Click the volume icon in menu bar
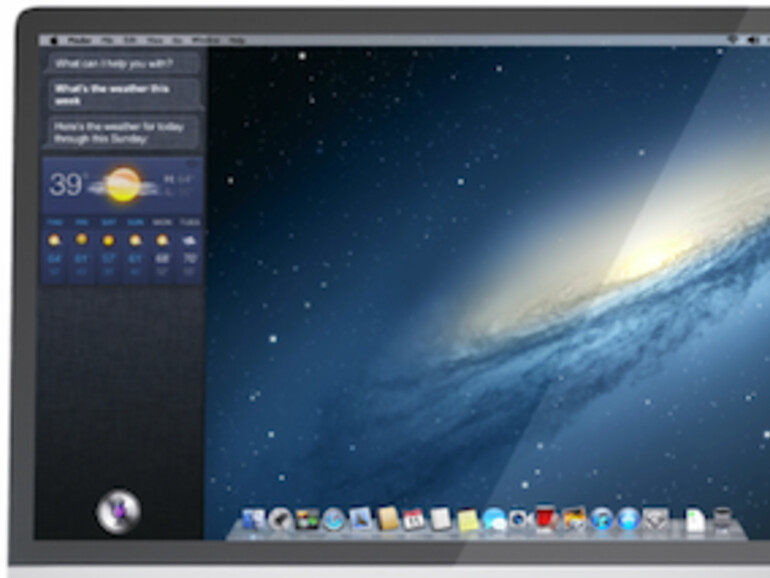The height and width of the screenshot is (578, 770). tap(753, 40)
